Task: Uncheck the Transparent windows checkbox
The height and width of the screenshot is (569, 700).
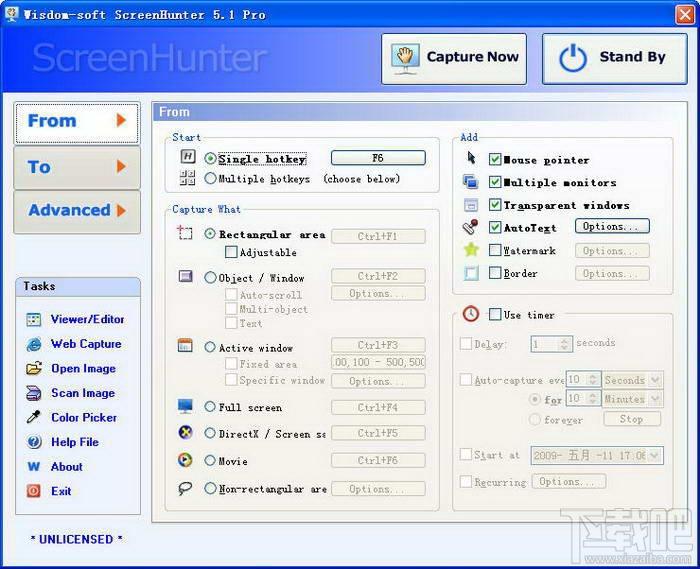Action: (495, 205)
